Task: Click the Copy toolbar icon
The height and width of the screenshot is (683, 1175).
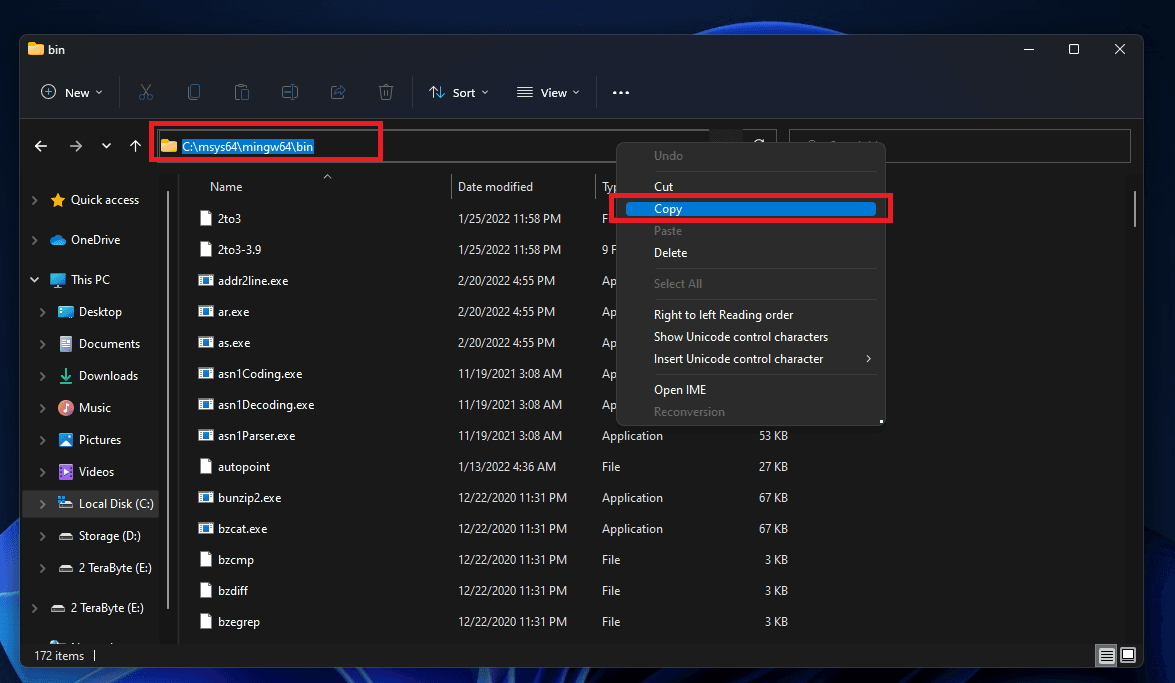Action: click(x=193, y=92)
